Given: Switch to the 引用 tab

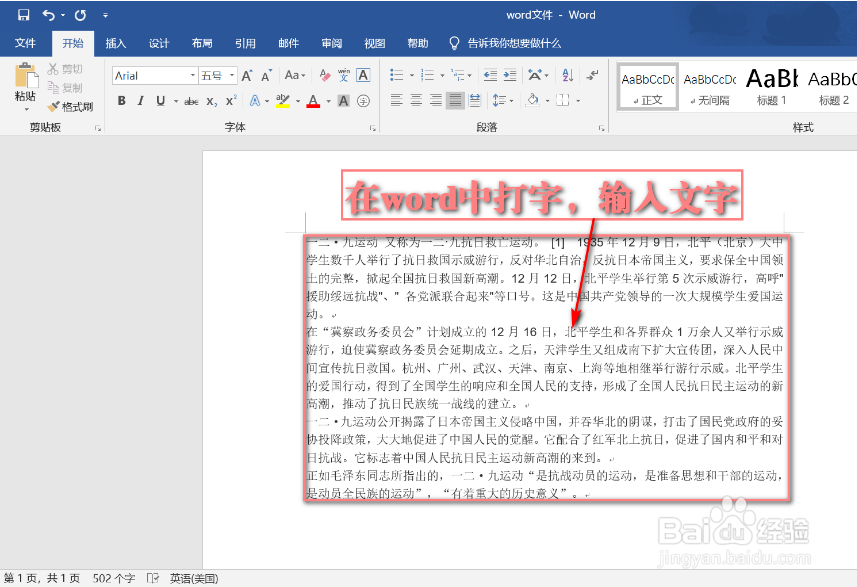Looking at the screenshot, I should click(245, 43).
